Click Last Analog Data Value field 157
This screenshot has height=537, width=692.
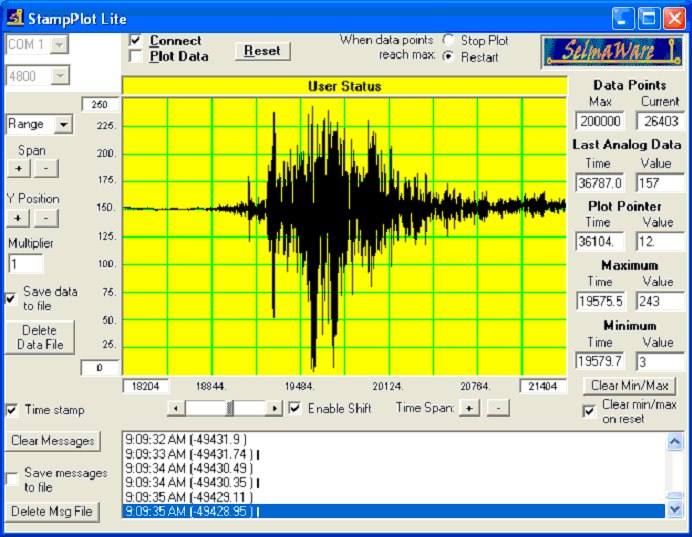[x=660, y=183]
